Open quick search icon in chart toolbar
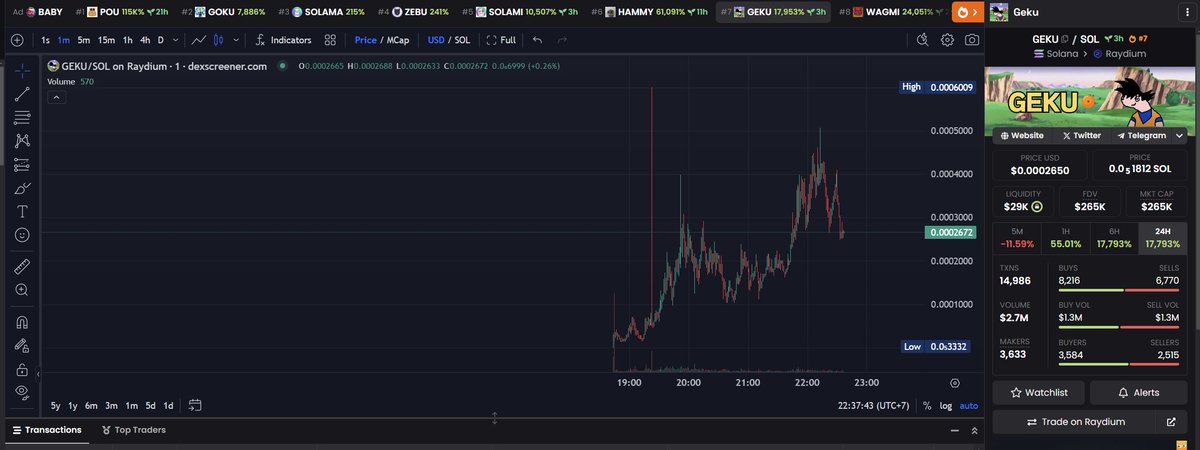The height and width of the screenshot is (450, 1200). click(x=923, y=40)
